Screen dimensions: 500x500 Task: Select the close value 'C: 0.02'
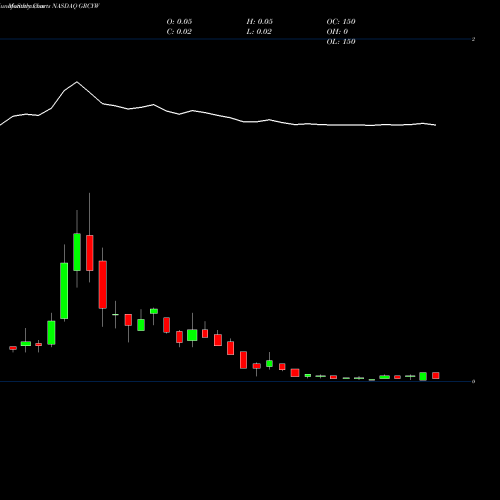click(x=179, y=31)
